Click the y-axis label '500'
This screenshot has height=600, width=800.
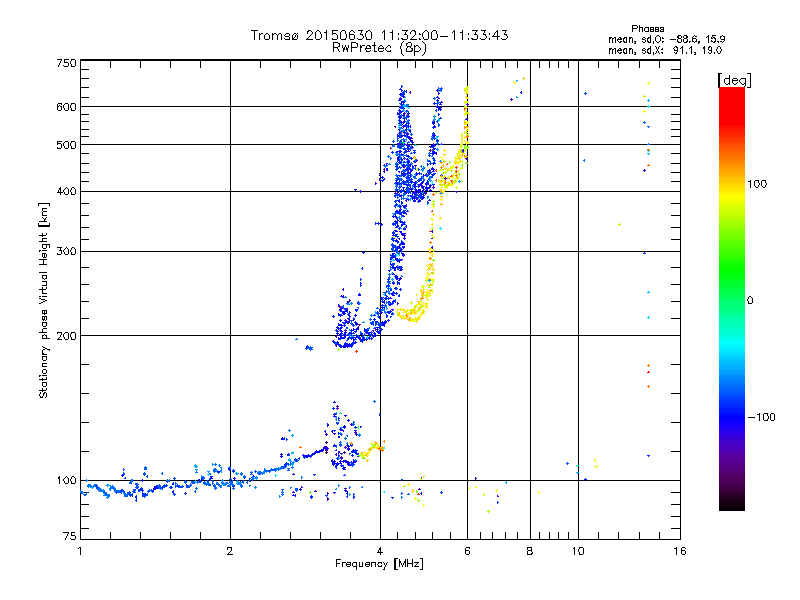[66, 145]
